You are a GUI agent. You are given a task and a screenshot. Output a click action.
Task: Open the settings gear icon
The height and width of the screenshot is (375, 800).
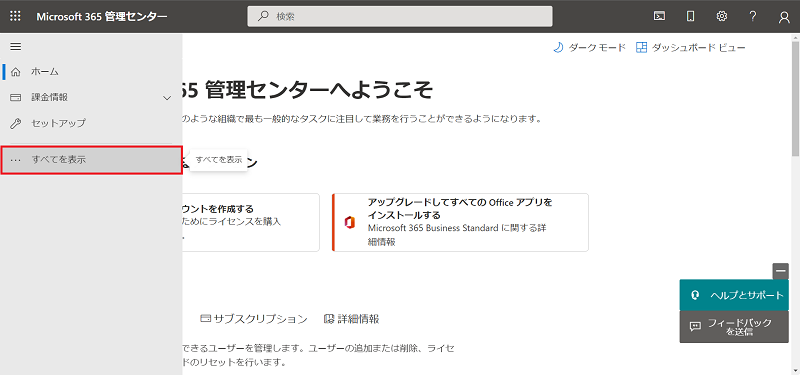(x=721, y=16)
